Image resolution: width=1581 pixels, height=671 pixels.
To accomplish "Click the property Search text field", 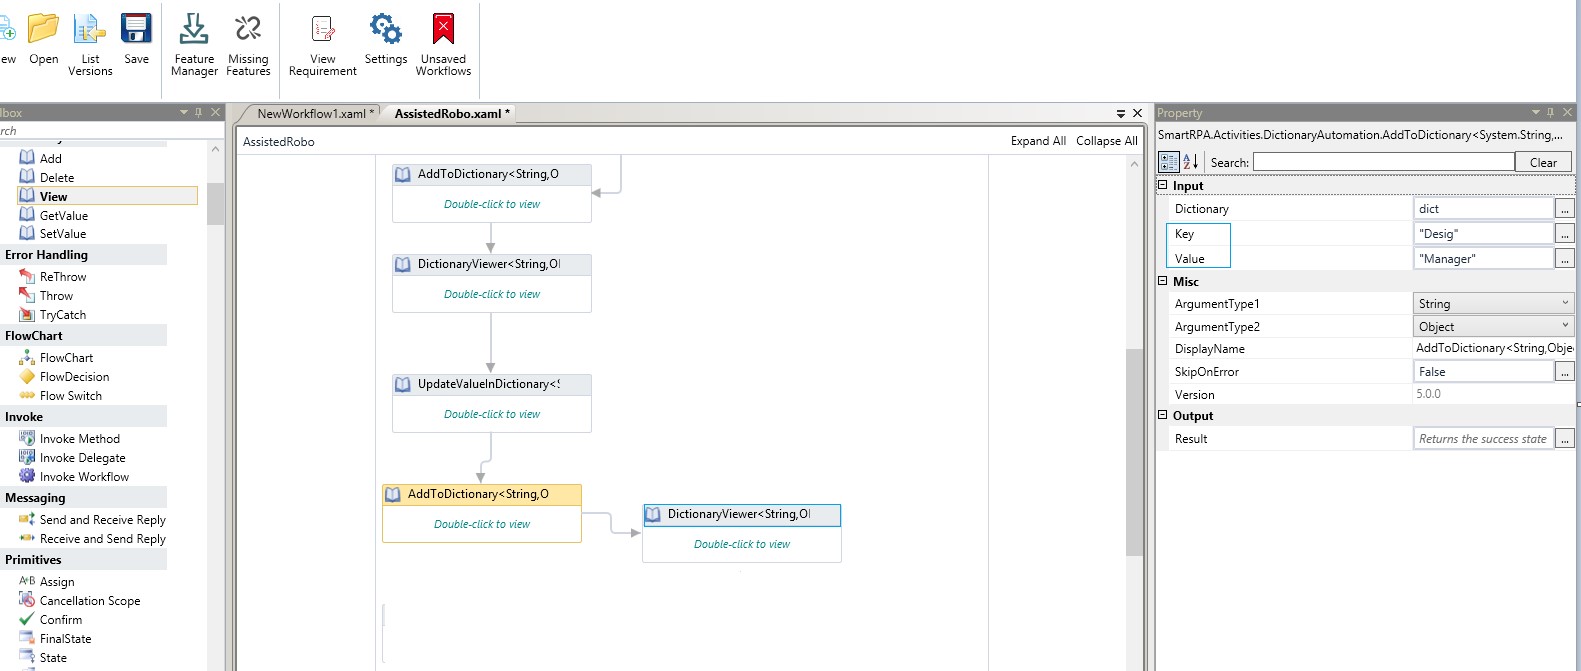I will point(1383,162).
